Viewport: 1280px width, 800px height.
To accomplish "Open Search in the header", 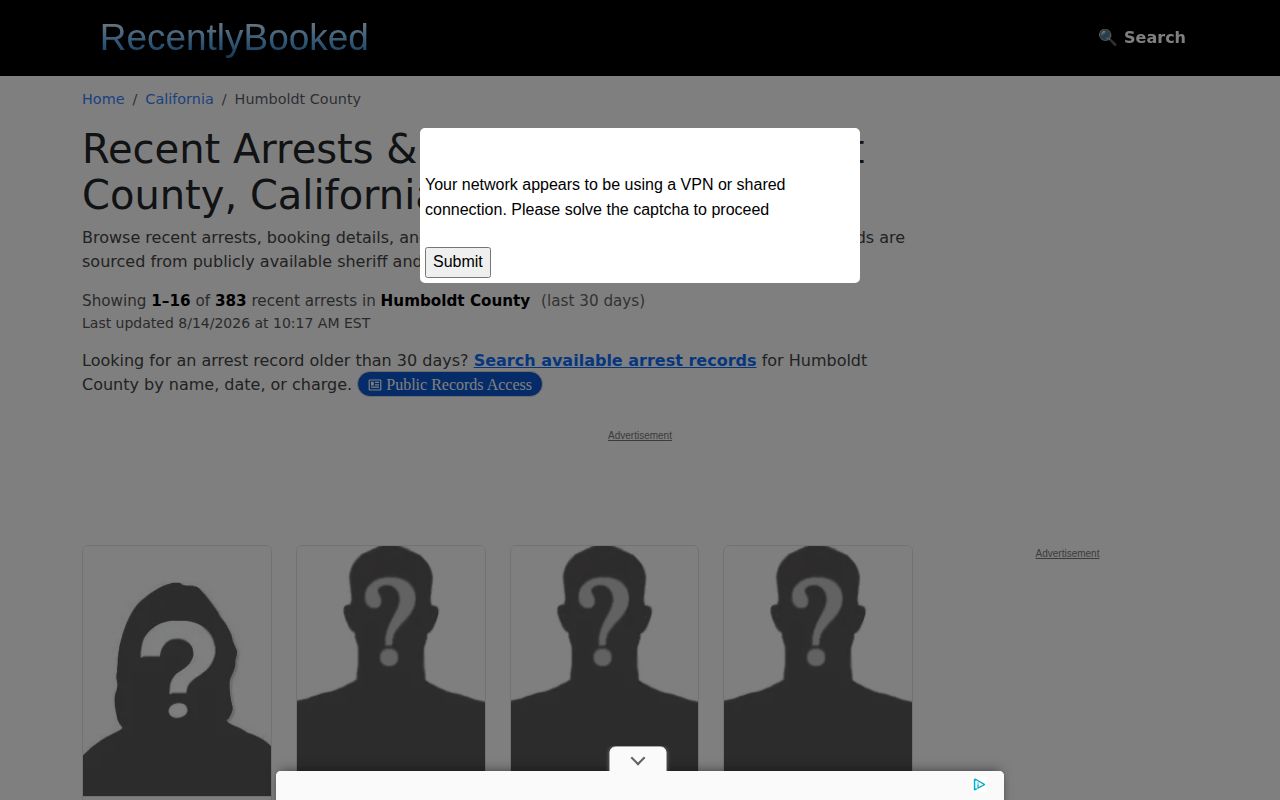I will tap(1141, 37).
